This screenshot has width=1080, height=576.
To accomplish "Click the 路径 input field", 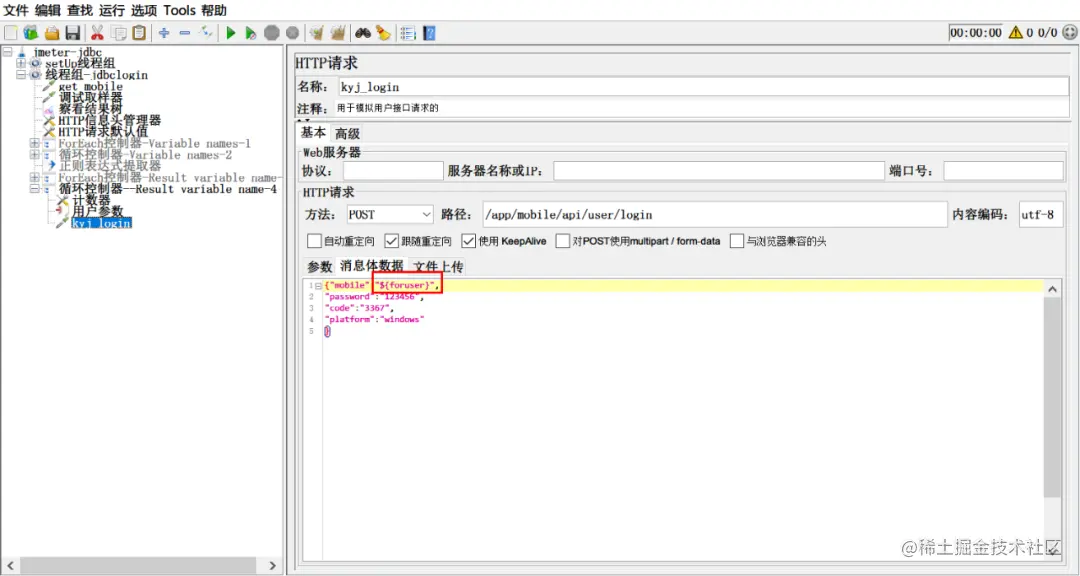I will [714, 214].
